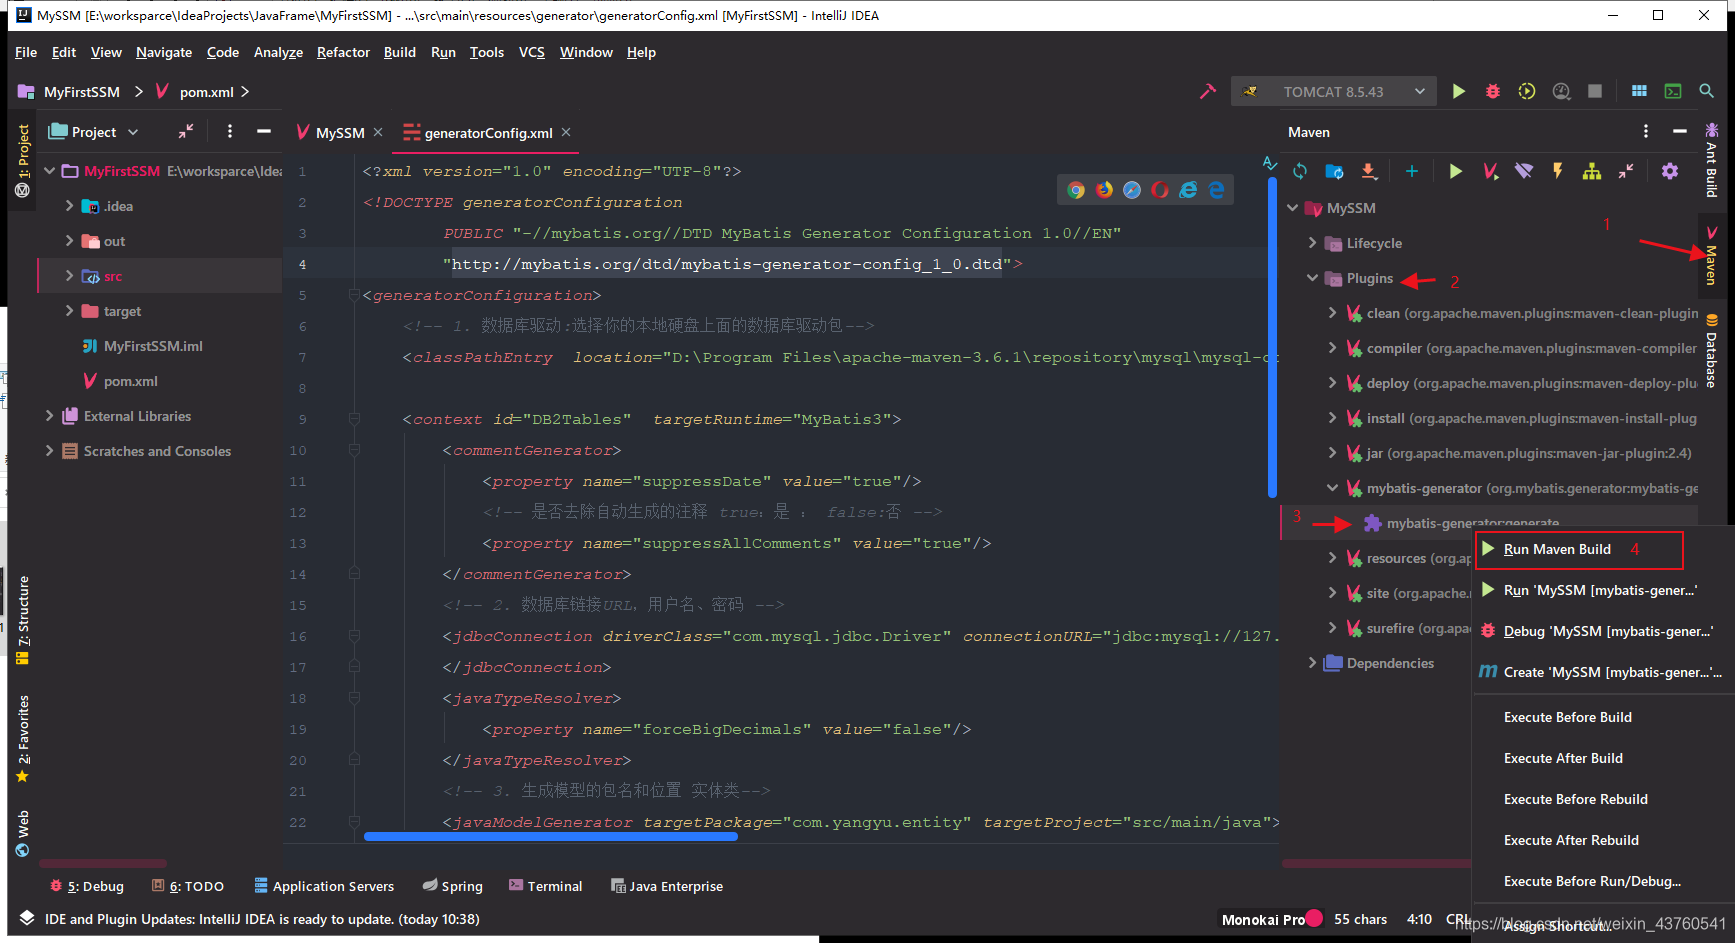
Task: Generate sources and update folders icon
Action: click(1334, 171)
